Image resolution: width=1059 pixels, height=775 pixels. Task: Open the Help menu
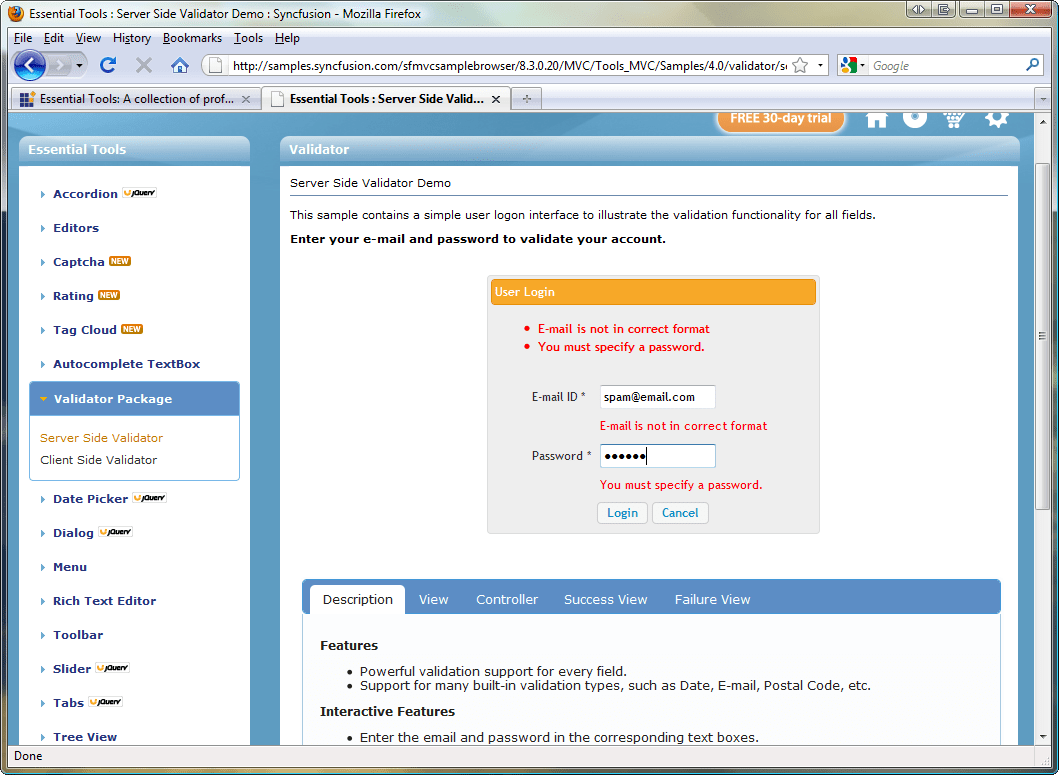coord(287,38)
